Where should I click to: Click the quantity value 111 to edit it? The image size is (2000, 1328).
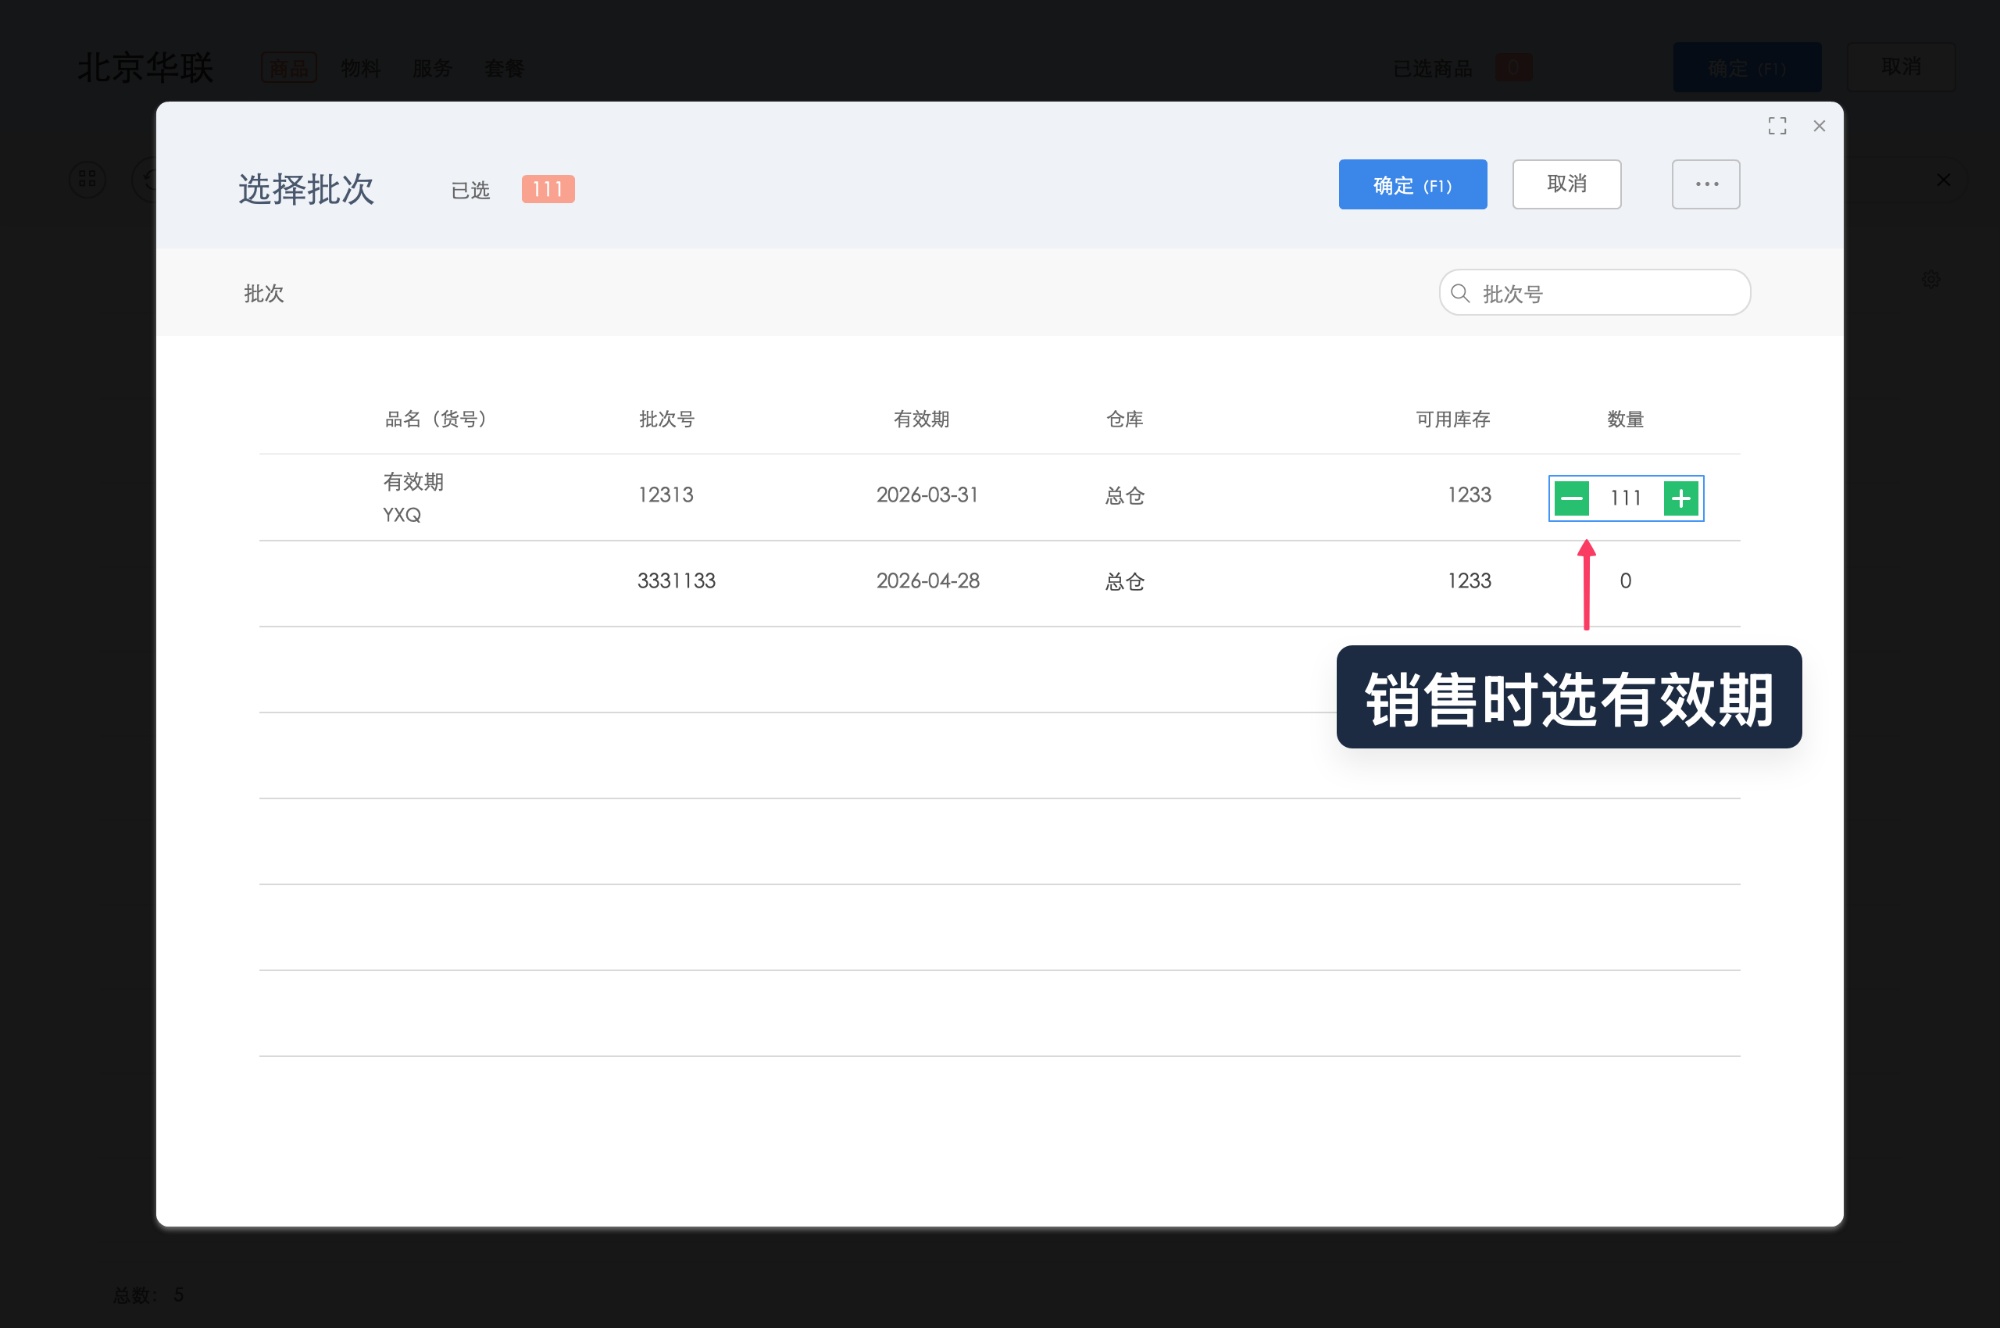tap(1627, 498)
